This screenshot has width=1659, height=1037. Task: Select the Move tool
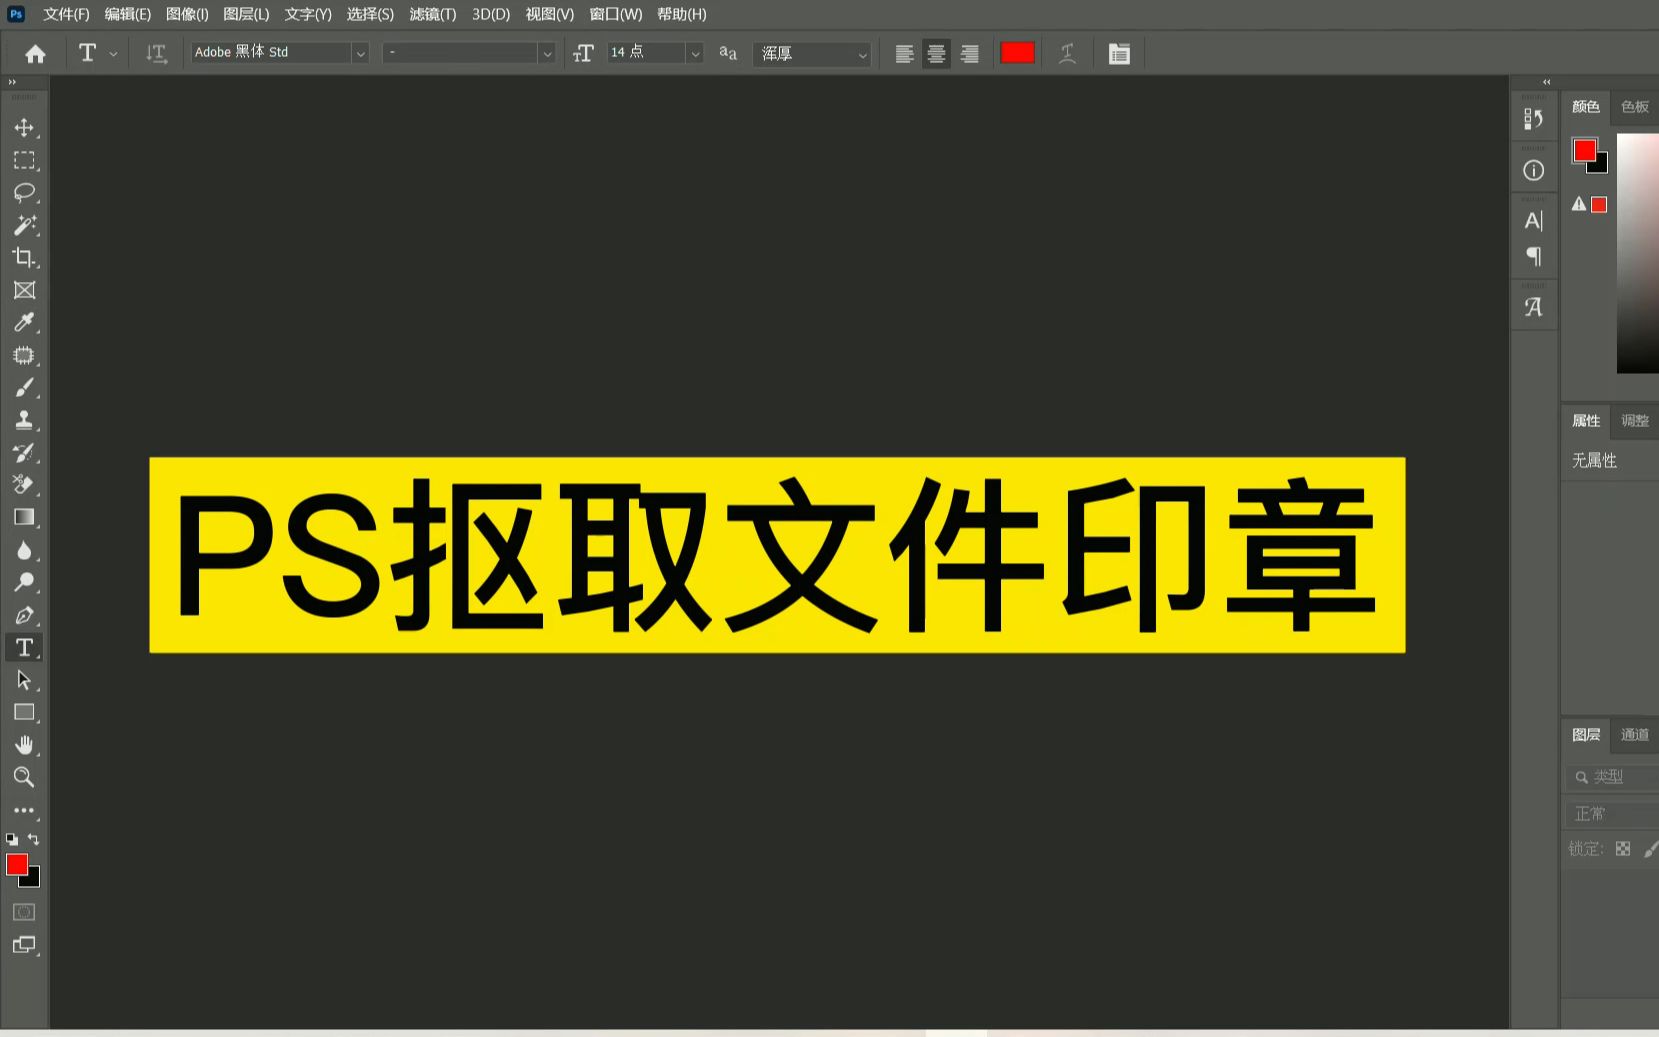(x=24, y=128)
